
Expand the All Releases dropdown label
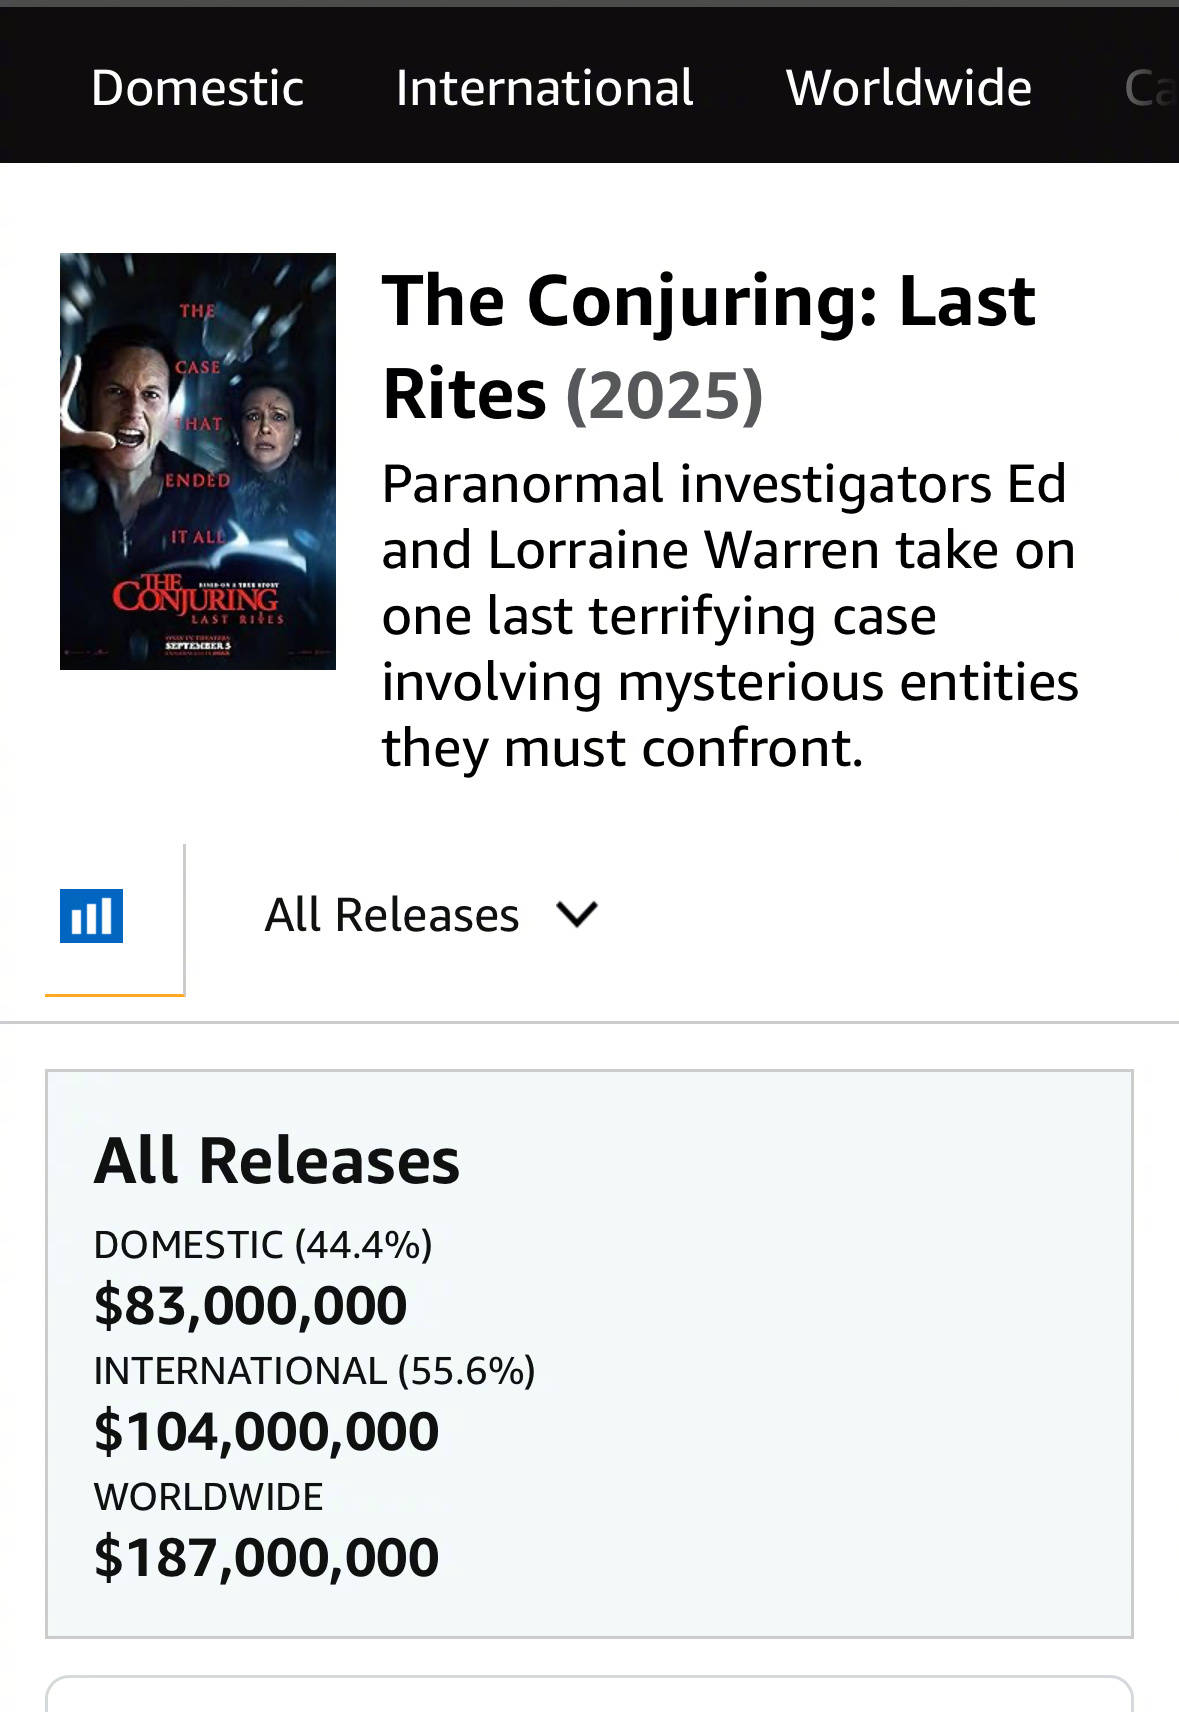pyautogui.click(x=392, y=915)
